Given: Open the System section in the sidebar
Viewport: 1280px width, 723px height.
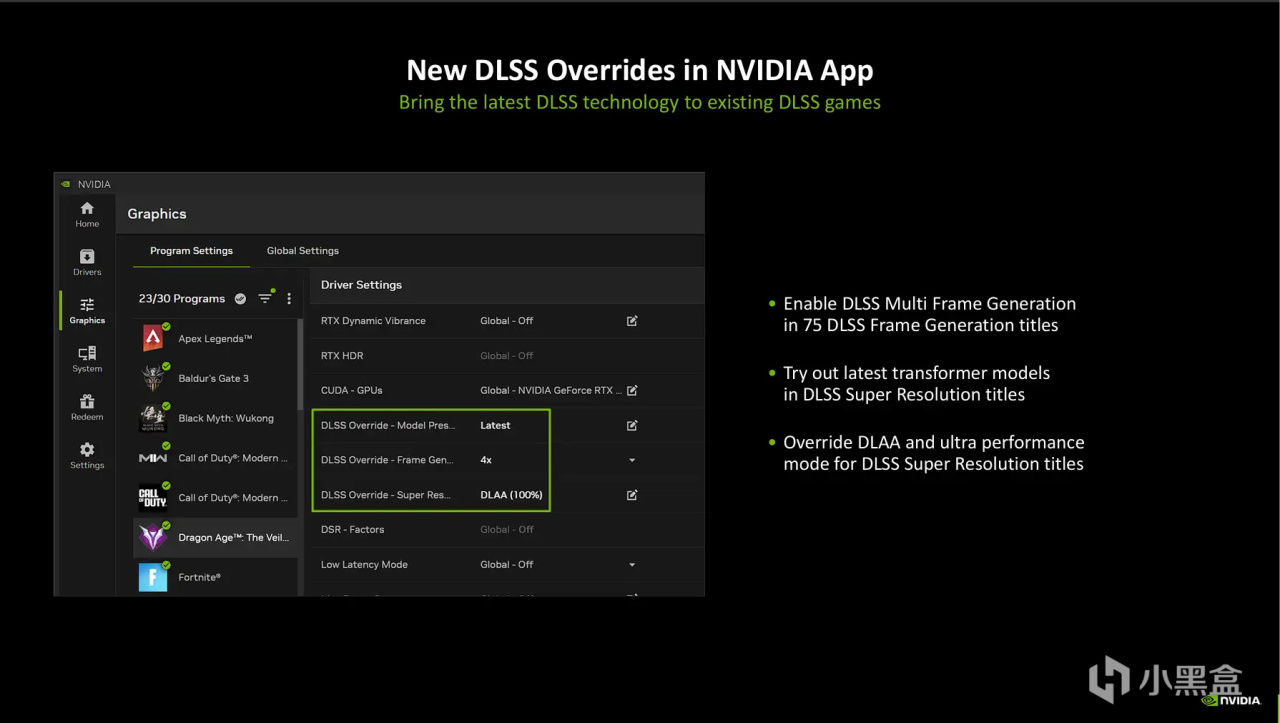Looking at the screenshot, I should [x=87, y=359].
